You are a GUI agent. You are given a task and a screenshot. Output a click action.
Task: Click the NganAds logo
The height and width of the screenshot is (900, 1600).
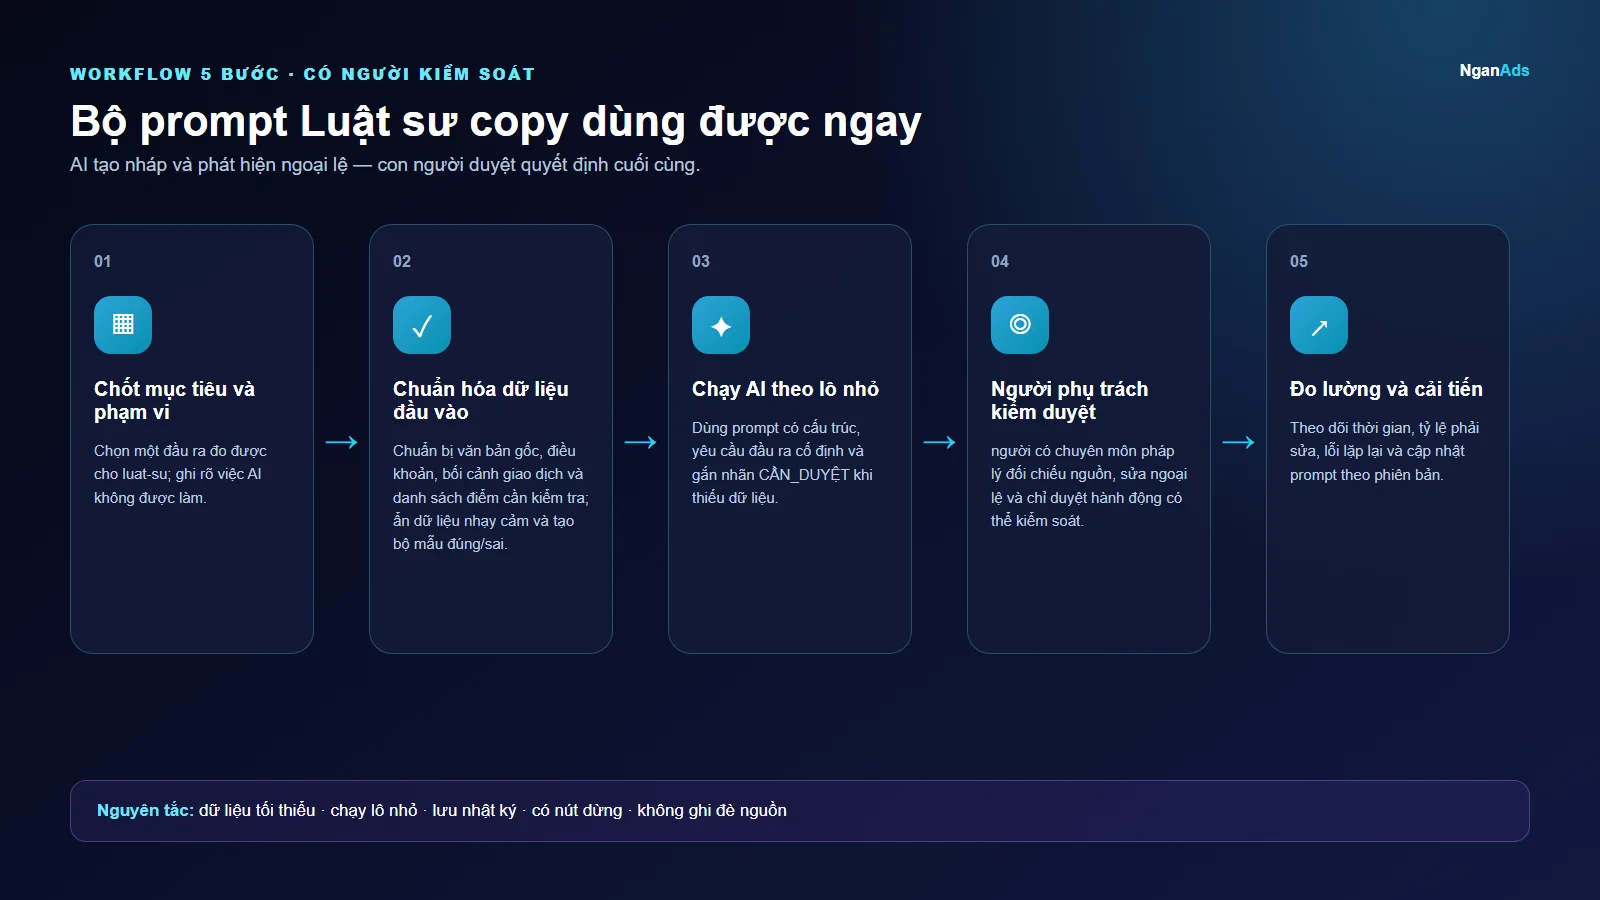(x=1494, y=70)
